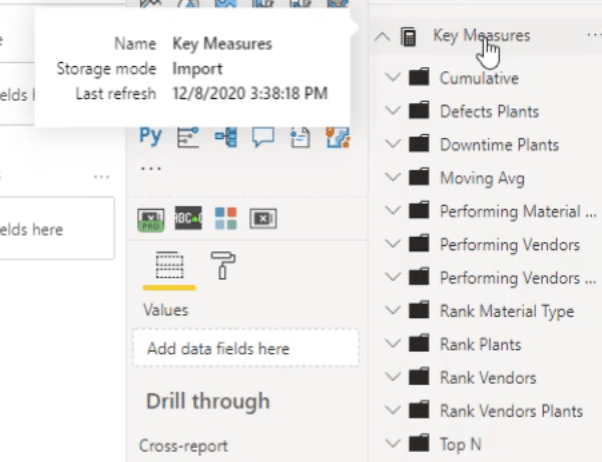Collapse the Key Measures table

[x=382, y=37]
